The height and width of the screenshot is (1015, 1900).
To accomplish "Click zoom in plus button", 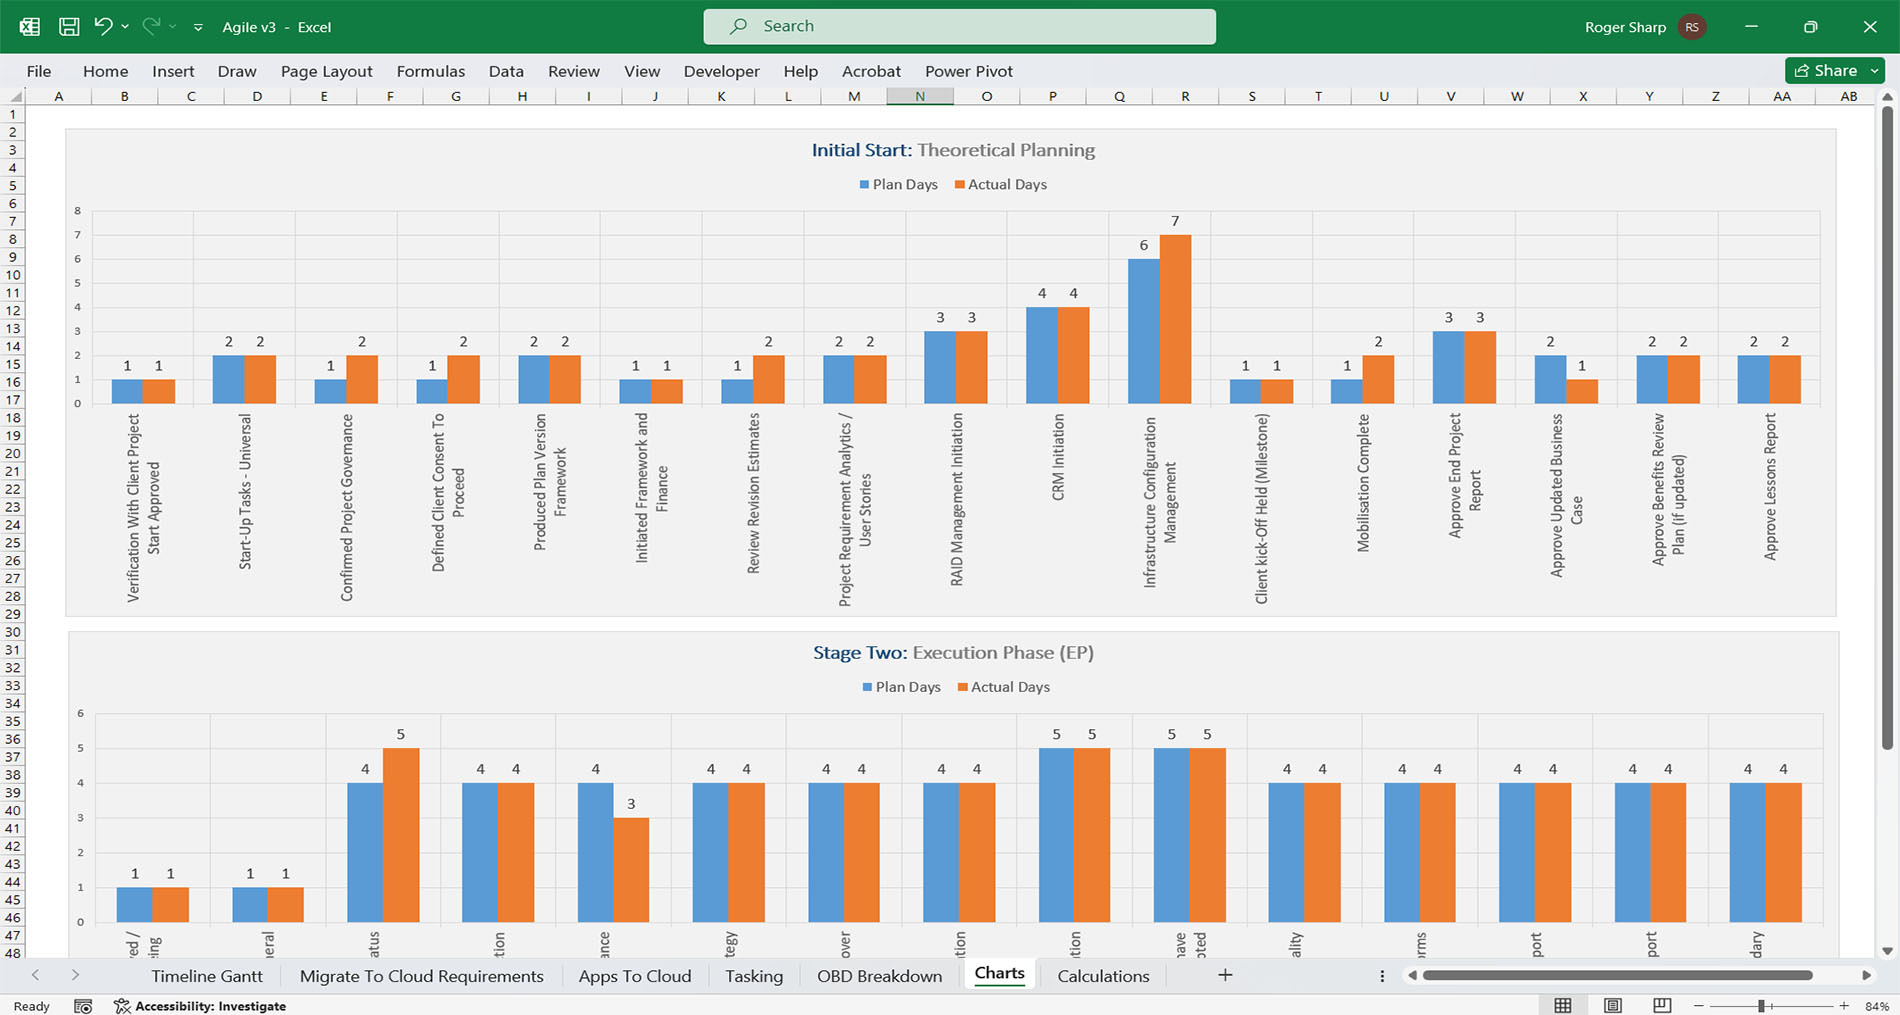I will click(x=1844, y=1006).
